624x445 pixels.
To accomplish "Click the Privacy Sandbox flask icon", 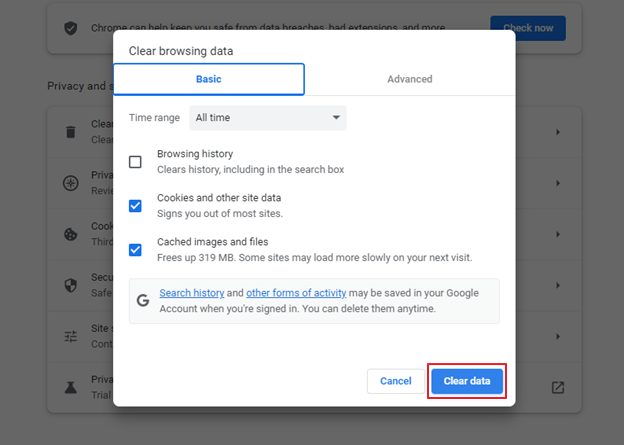I will (71, 387).
